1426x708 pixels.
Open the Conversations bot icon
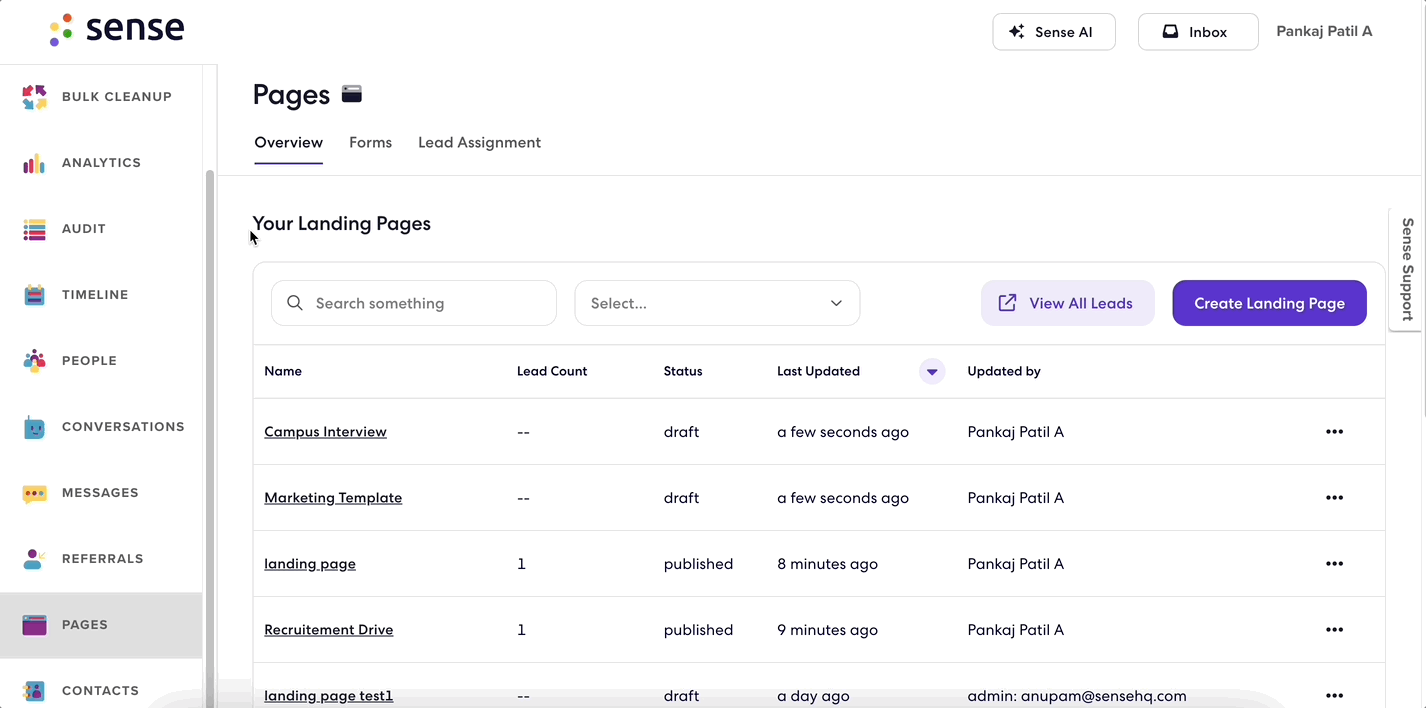click(x=34, y=427)
